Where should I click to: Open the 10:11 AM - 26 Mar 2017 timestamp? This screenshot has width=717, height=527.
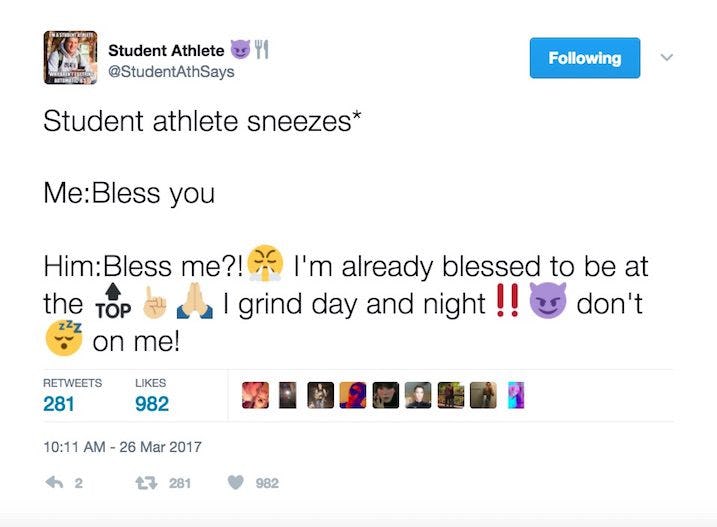122,445
